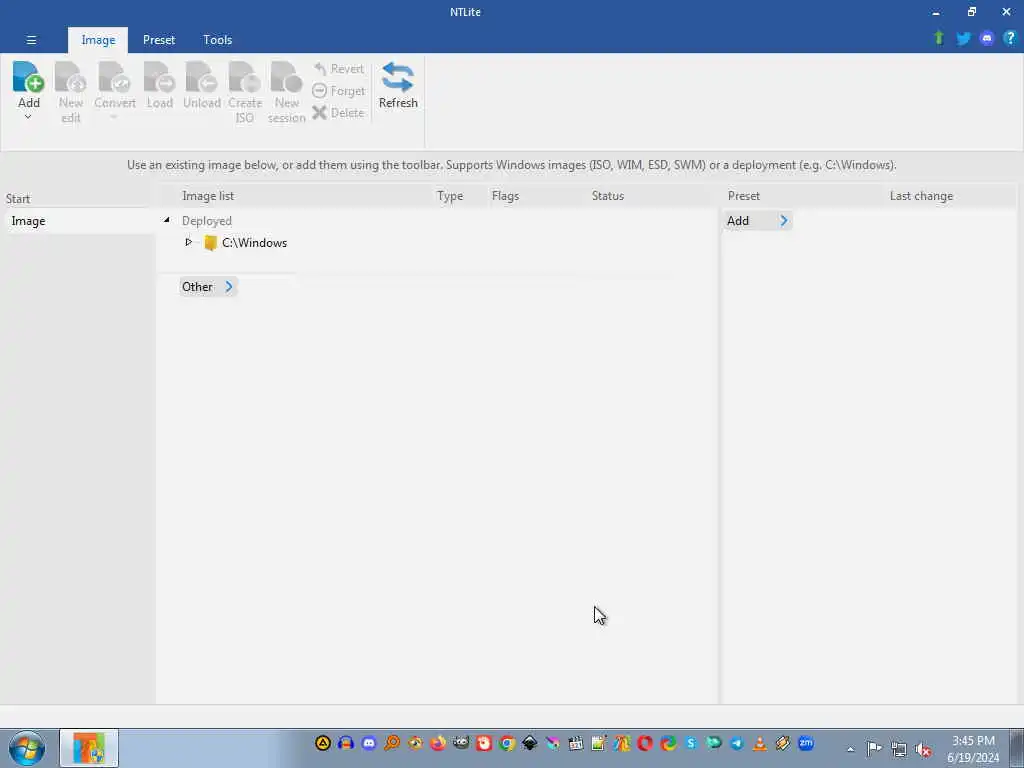1024x768 pixels.
Task: Open Opera from the taskbar
Action: [x=645, y=743]
